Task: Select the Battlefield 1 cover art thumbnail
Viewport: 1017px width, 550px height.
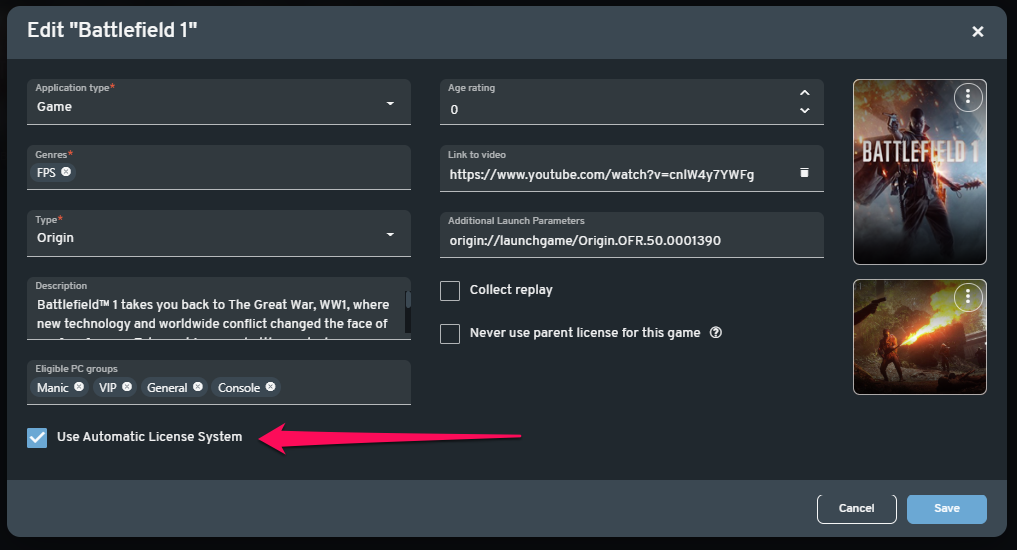Action: click(x=919, y=172)
